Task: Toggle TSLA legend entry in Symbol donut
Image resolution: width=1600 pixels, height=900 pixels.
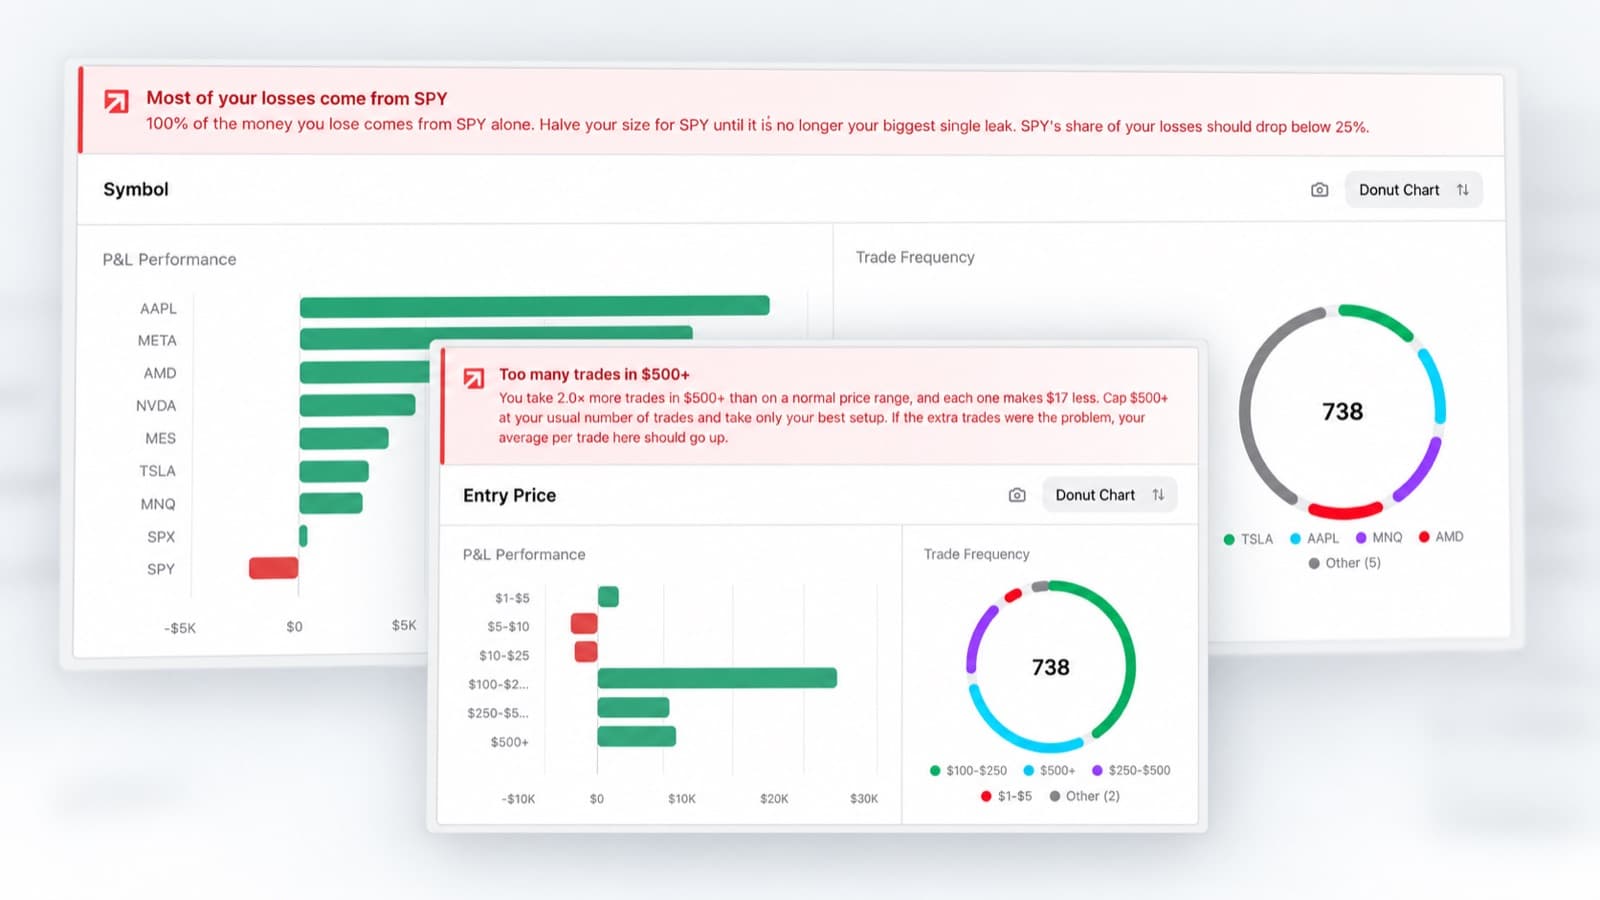Action: (x=1248, y=539)
